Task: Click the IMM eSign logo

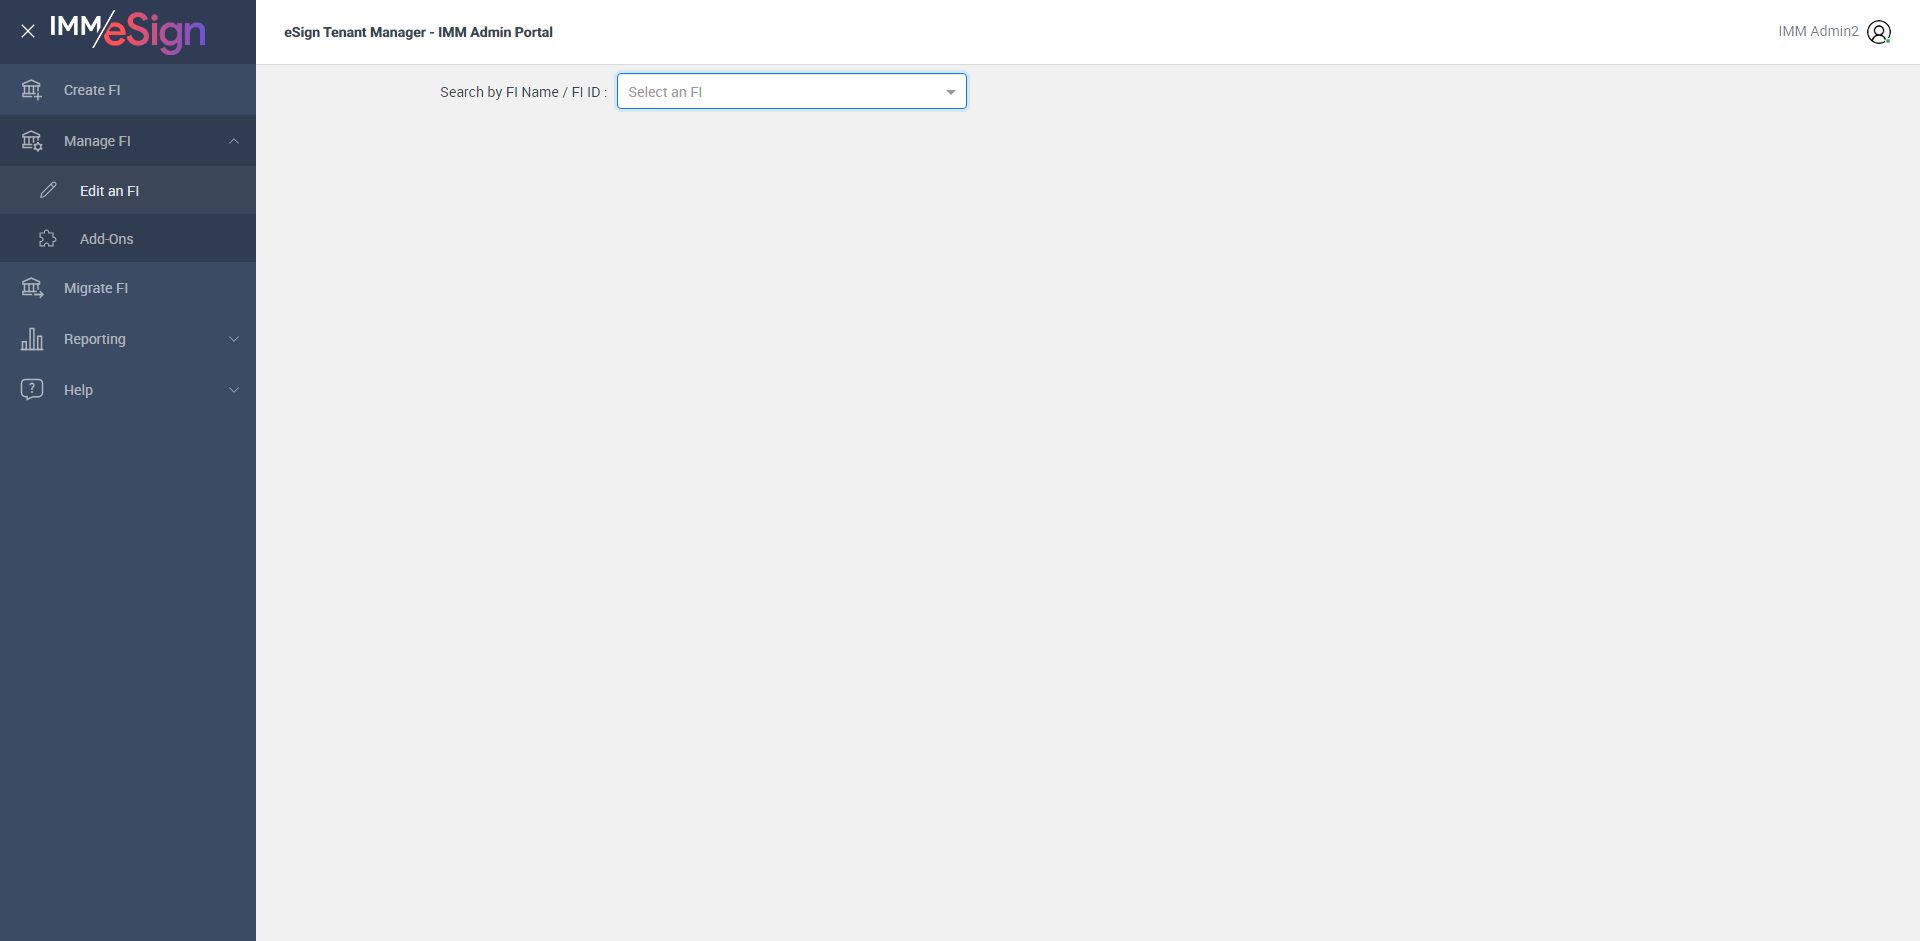Action: click(128, 31)
